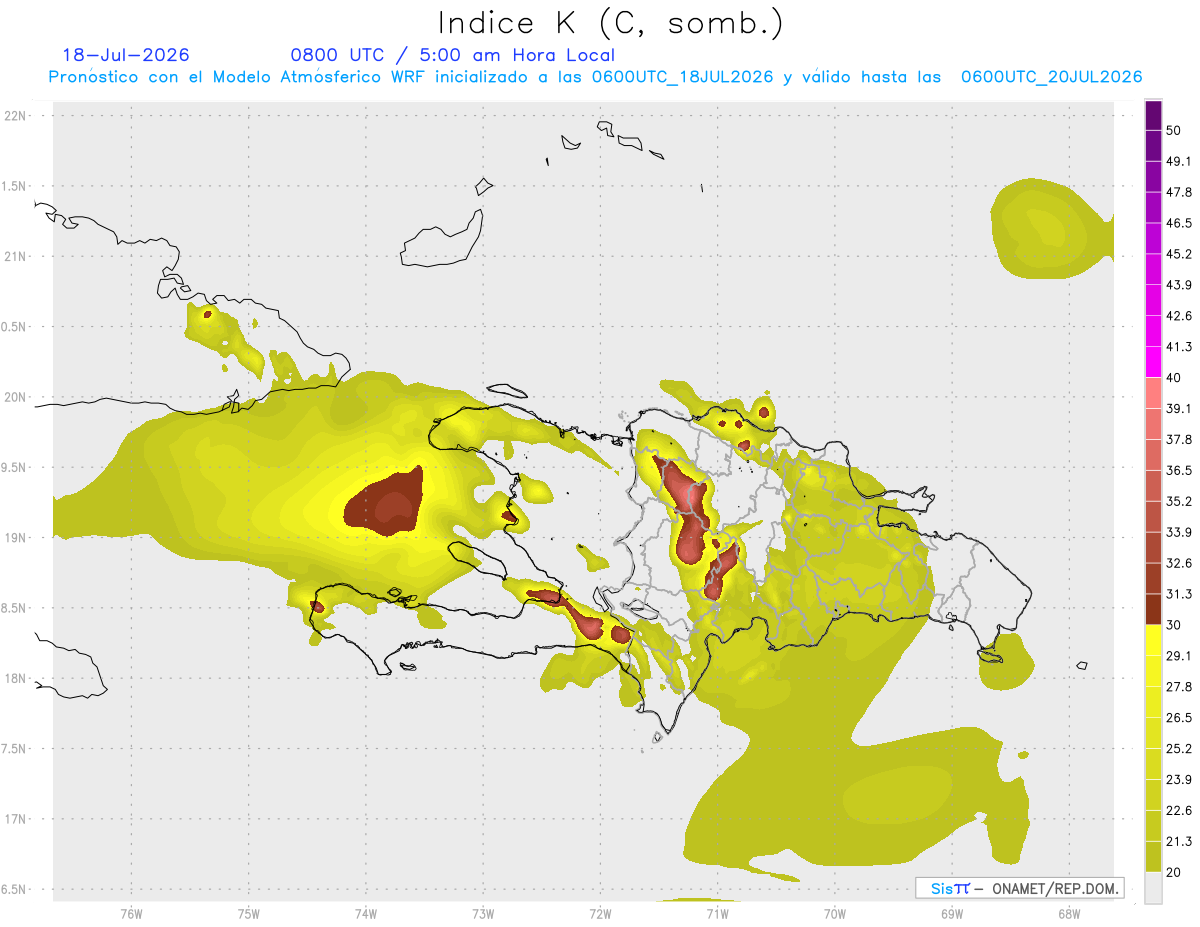The image size is (1200, 927).
Task: Click the '36.5' value on the color scale
Action: pos(1179,470)
